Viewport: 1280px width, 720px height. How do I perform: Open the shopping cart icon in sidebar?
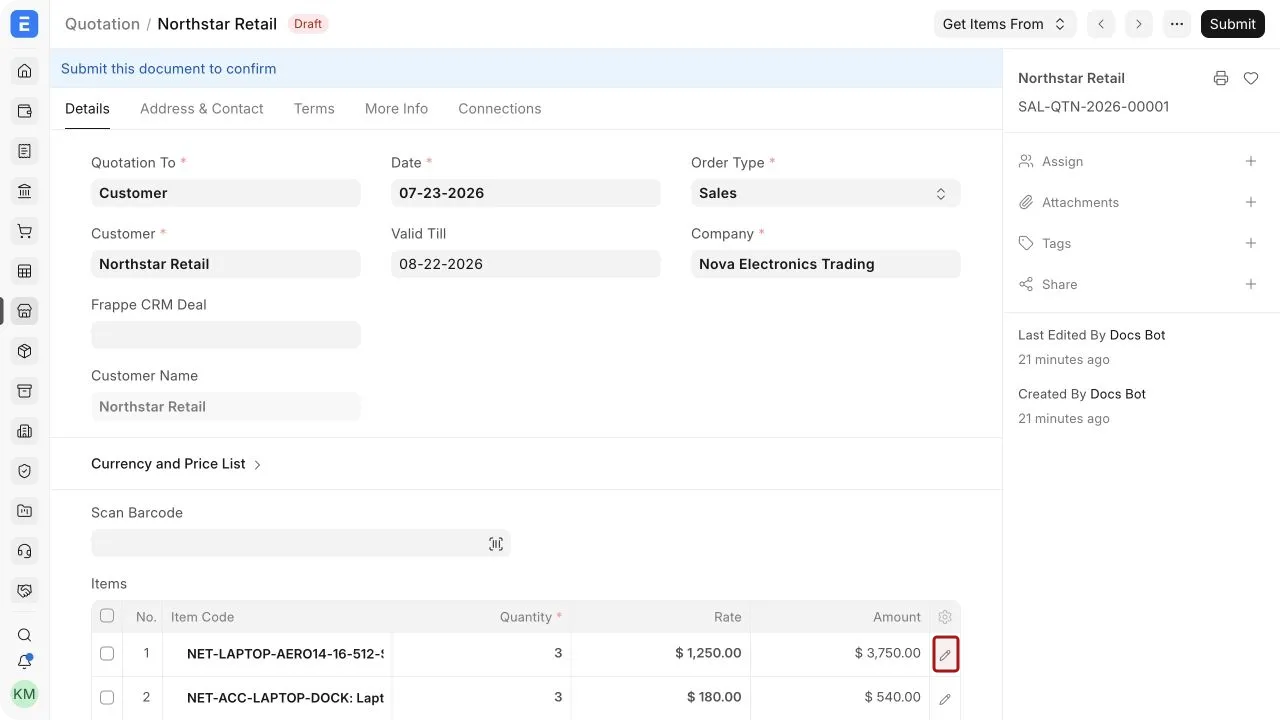coord(25,231)
